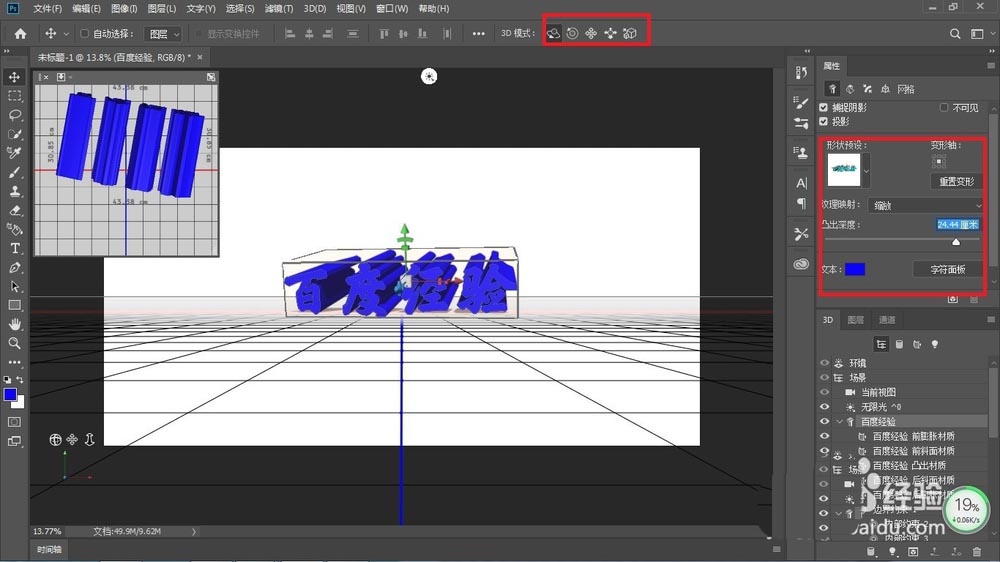Open the 滤镜(T) menu
Viewport: 1000px width, 562px height.
(279, 8)
